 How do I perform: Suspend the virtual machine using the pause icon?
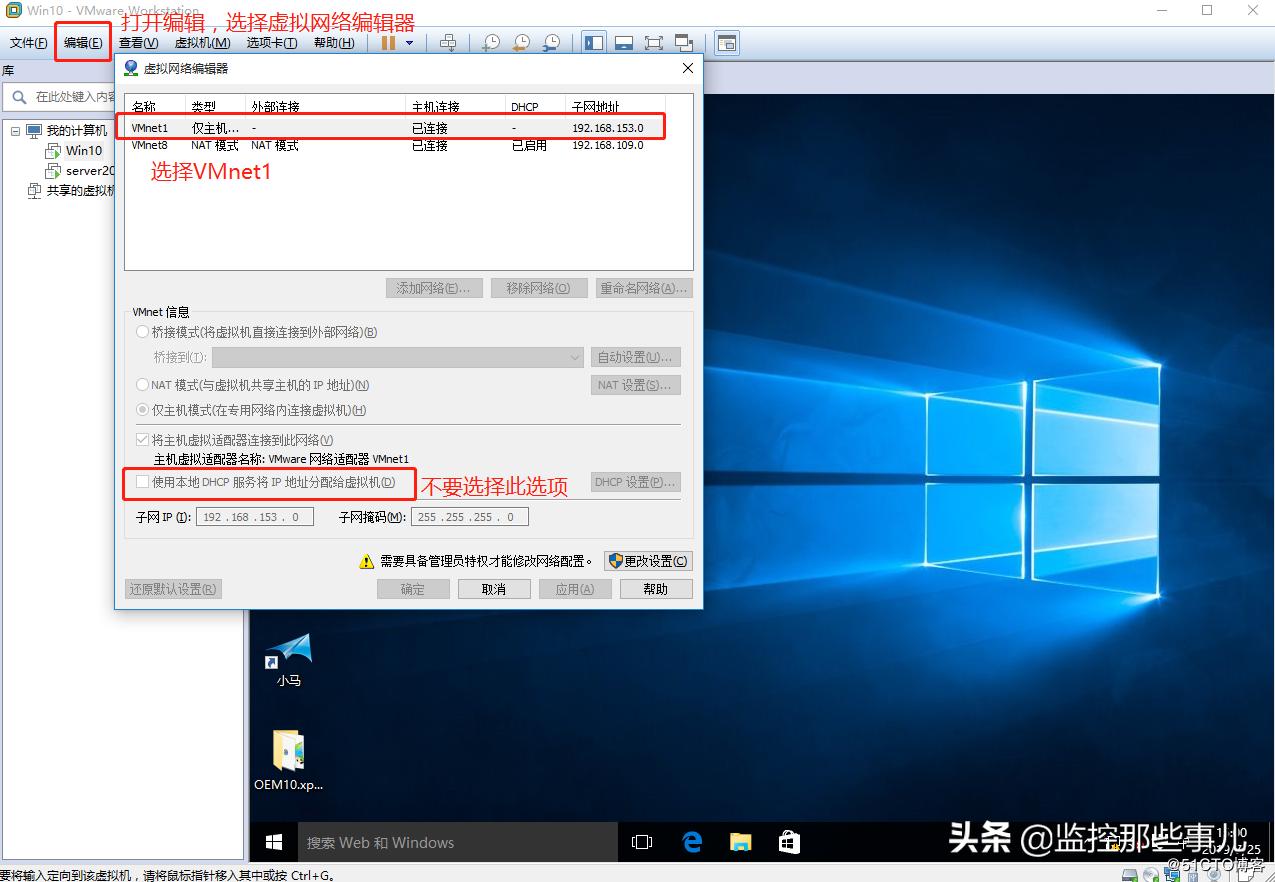(x=389, y=42)
